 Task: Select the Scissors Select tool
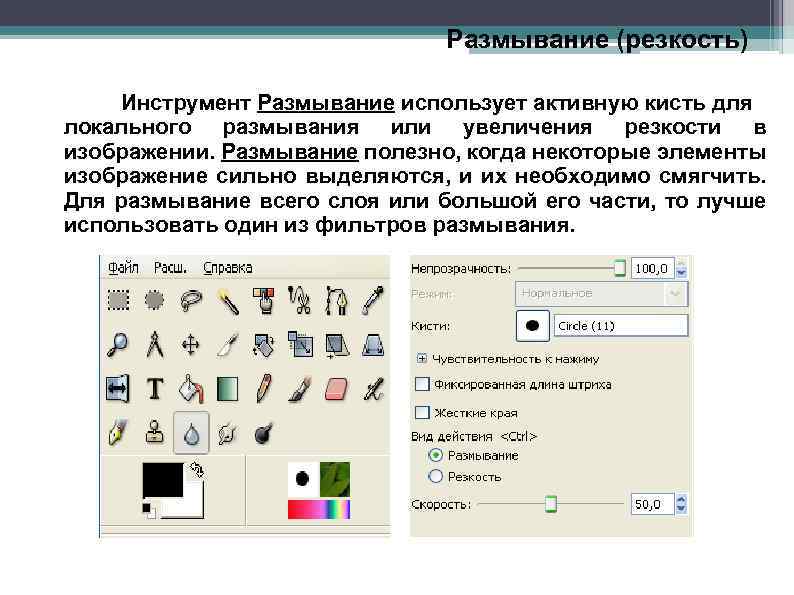pyautogui.click(x=299, y=300)
